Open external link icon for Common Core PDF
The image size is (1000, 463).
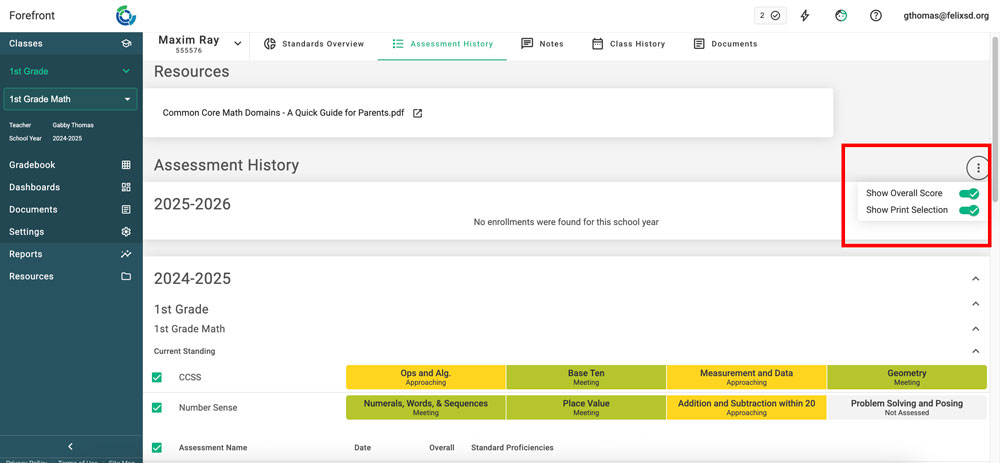point(418,113)
